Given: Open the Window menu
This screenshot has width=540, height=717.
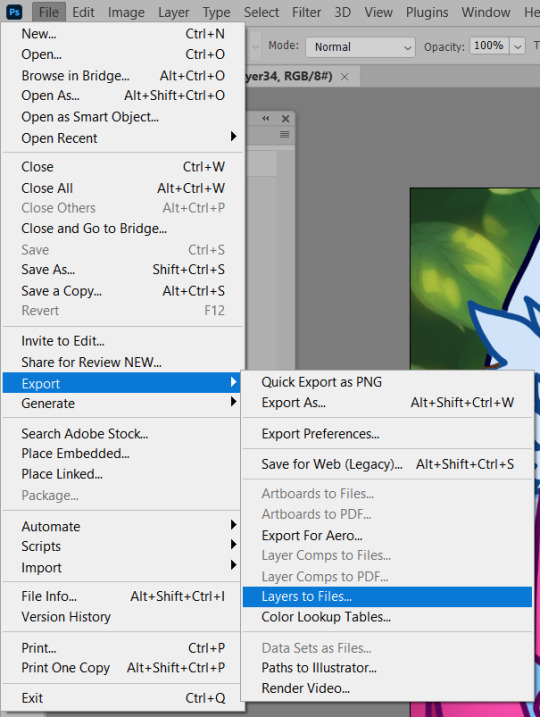Looking at the screenshot, I should click(486, 12).
